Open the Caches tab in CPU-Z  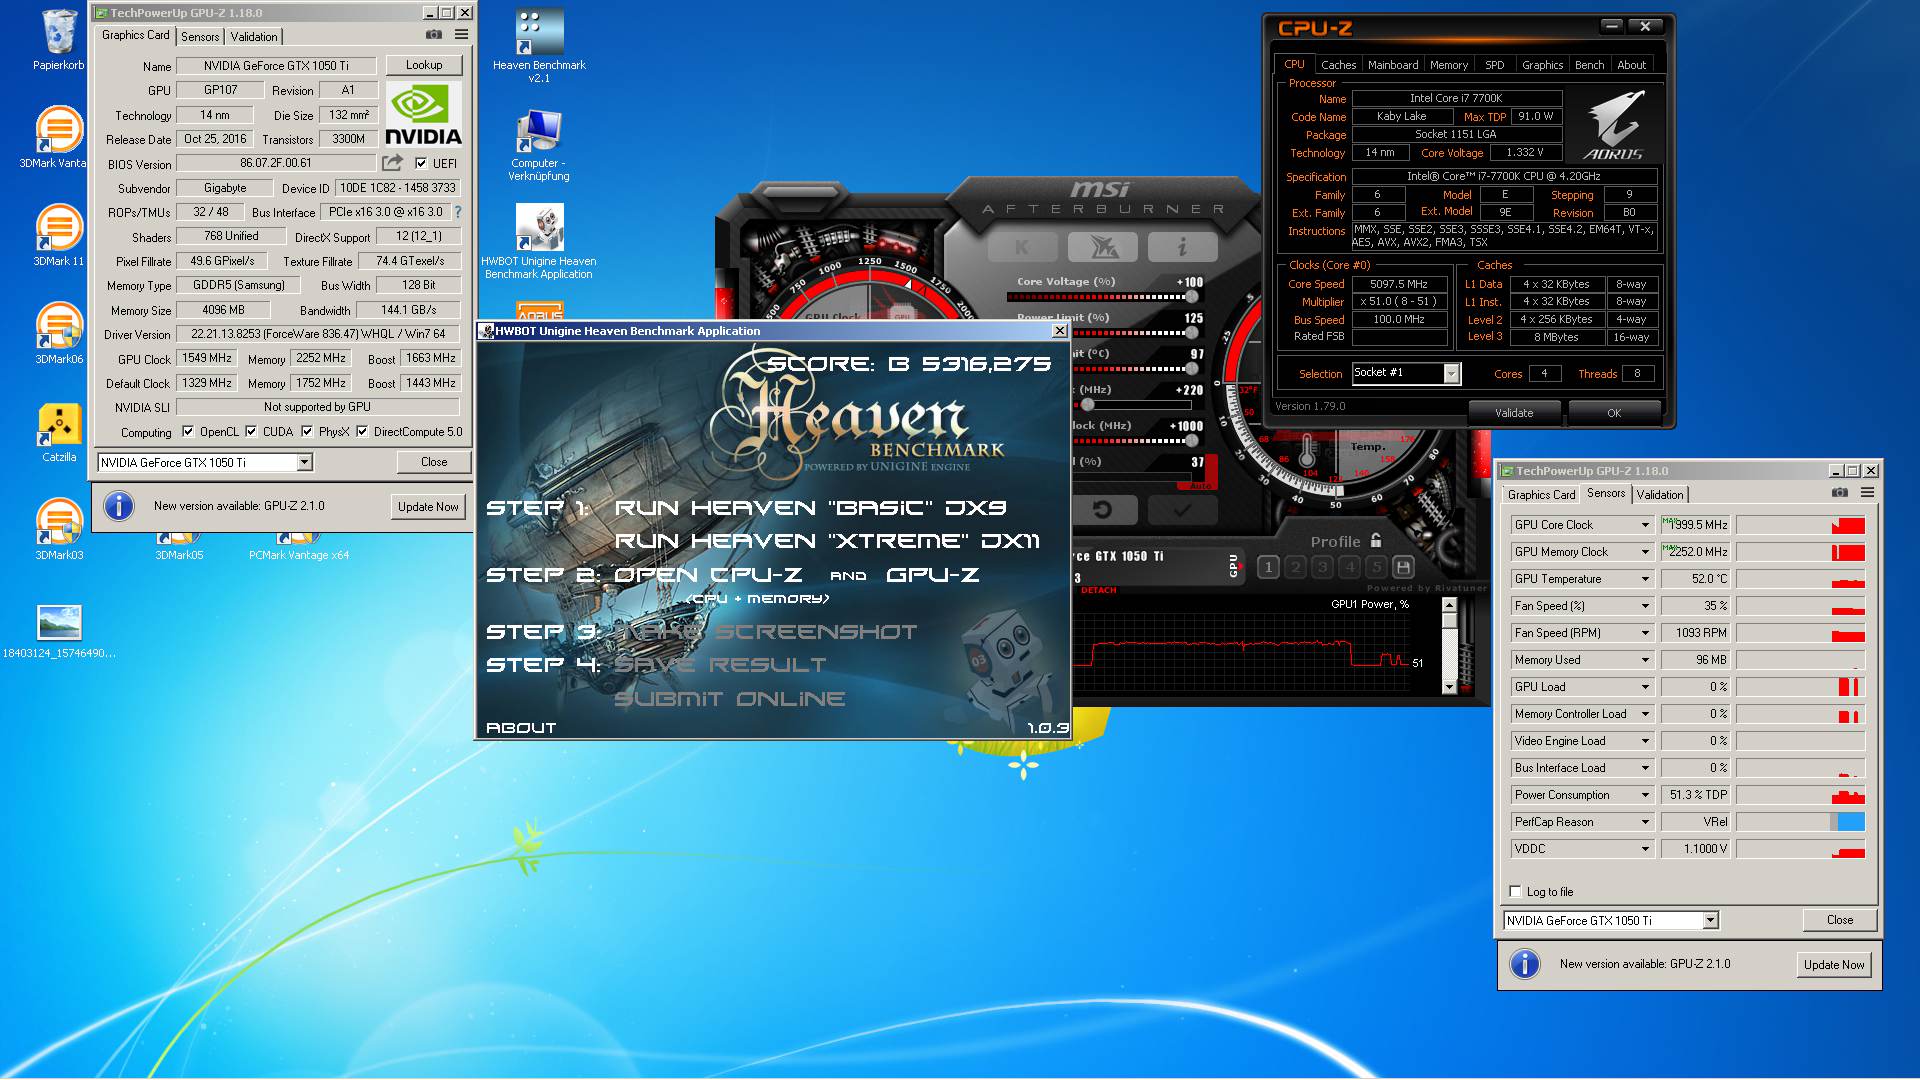[x=1338, y=64]
